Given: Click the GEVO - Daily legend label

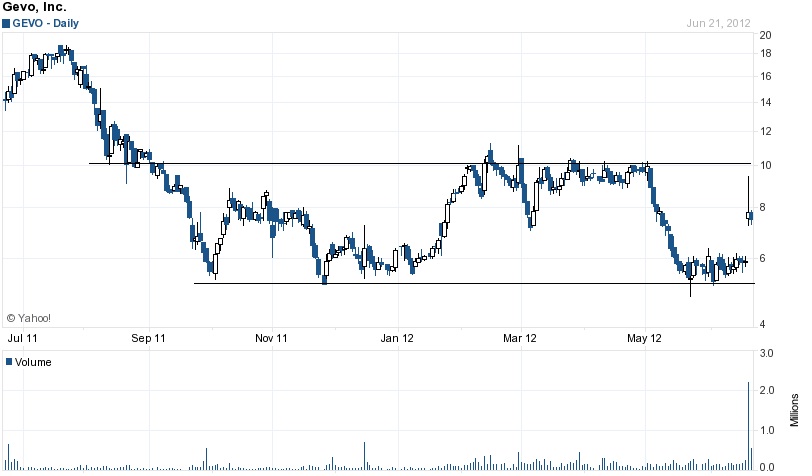Looking at the screenshot, I should 46,23.
